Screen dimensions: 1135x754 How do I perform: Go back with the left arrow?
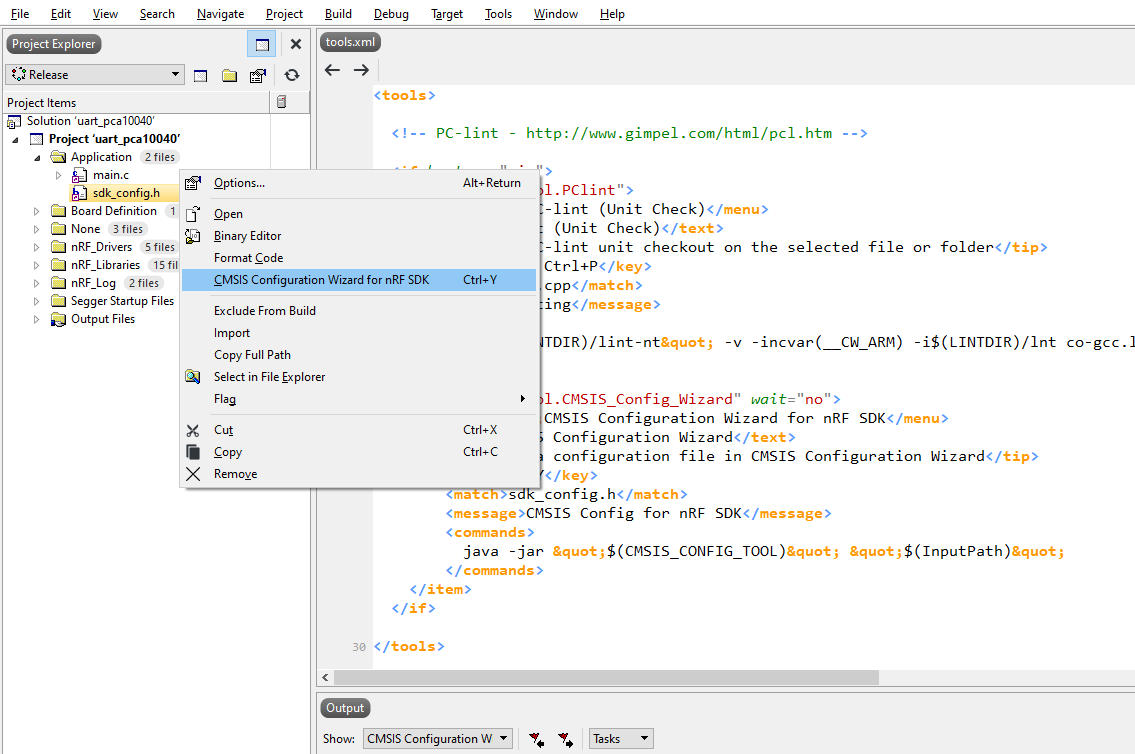[x=332, y=70]
